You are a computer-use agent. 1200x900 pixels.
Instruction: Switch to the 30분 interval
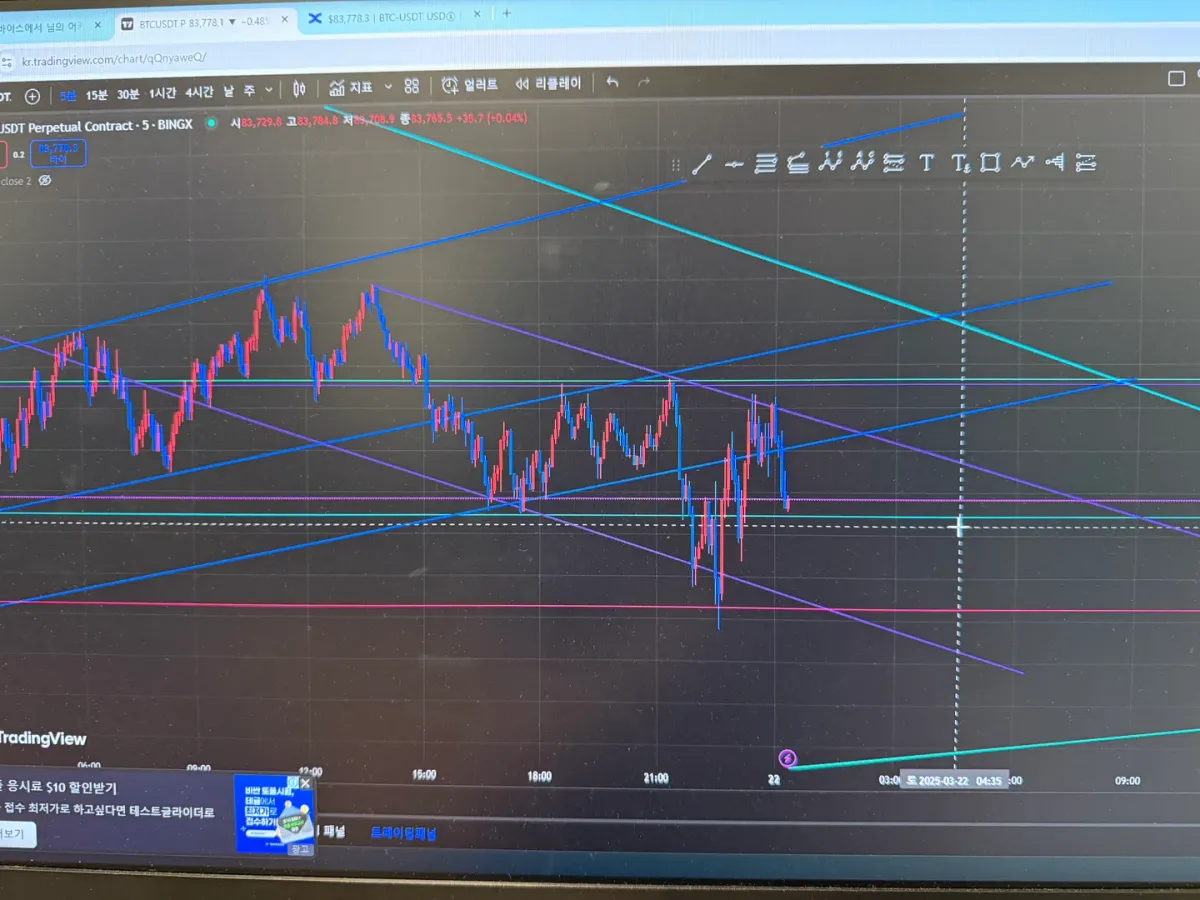(128, 94)
